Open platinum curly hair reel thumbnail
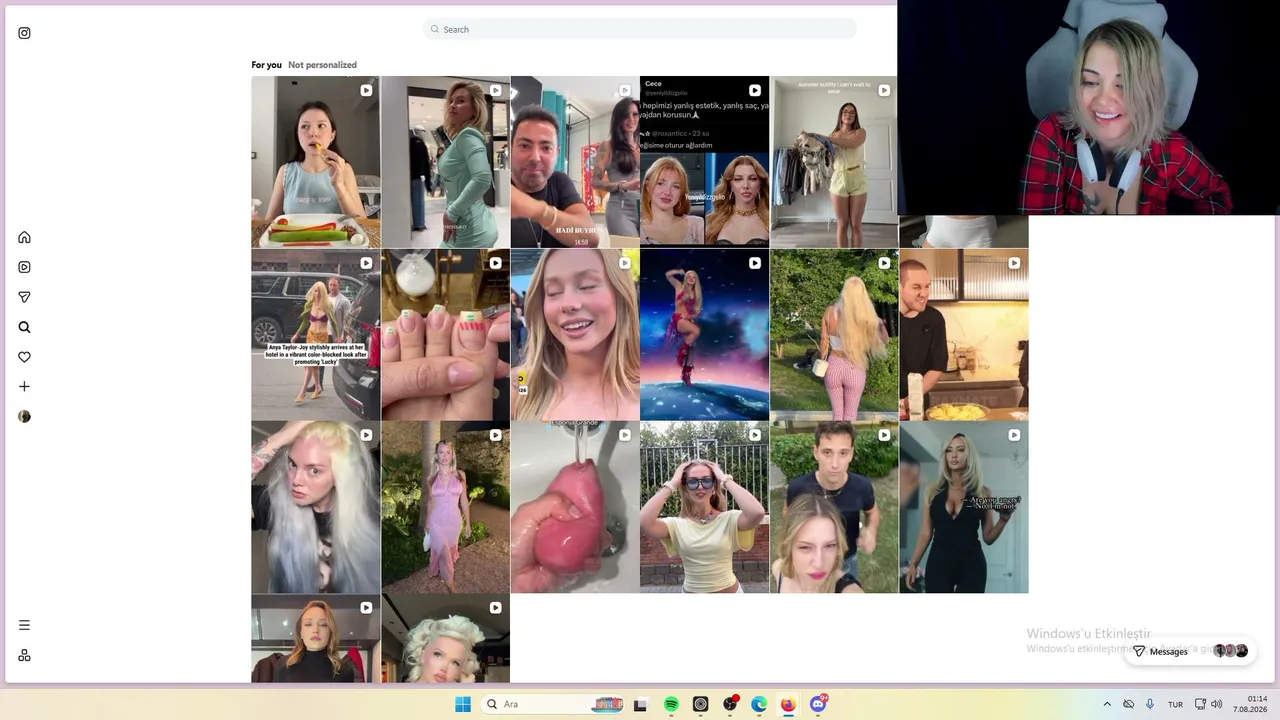 click(x=445, y=639)
